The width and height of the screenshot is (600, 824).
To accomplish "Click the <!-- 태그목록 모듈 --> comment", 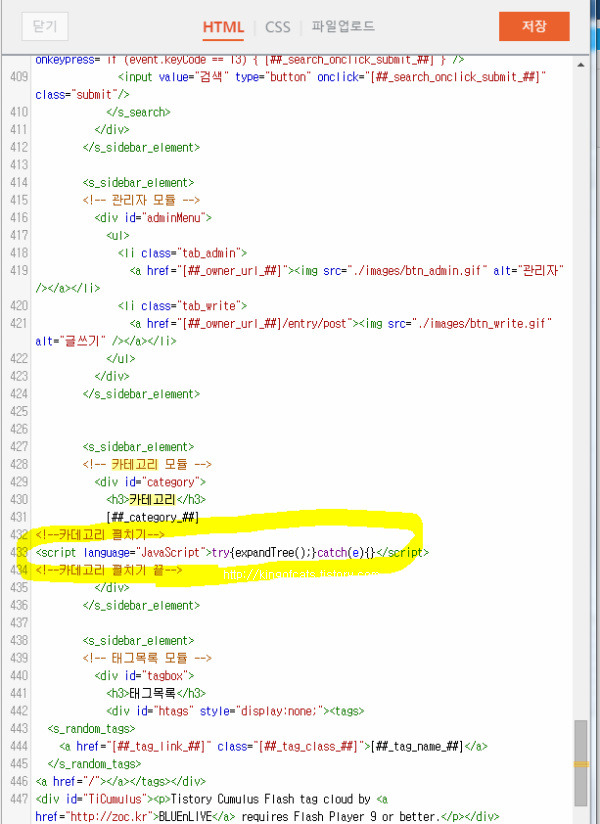I will (147, 658).
